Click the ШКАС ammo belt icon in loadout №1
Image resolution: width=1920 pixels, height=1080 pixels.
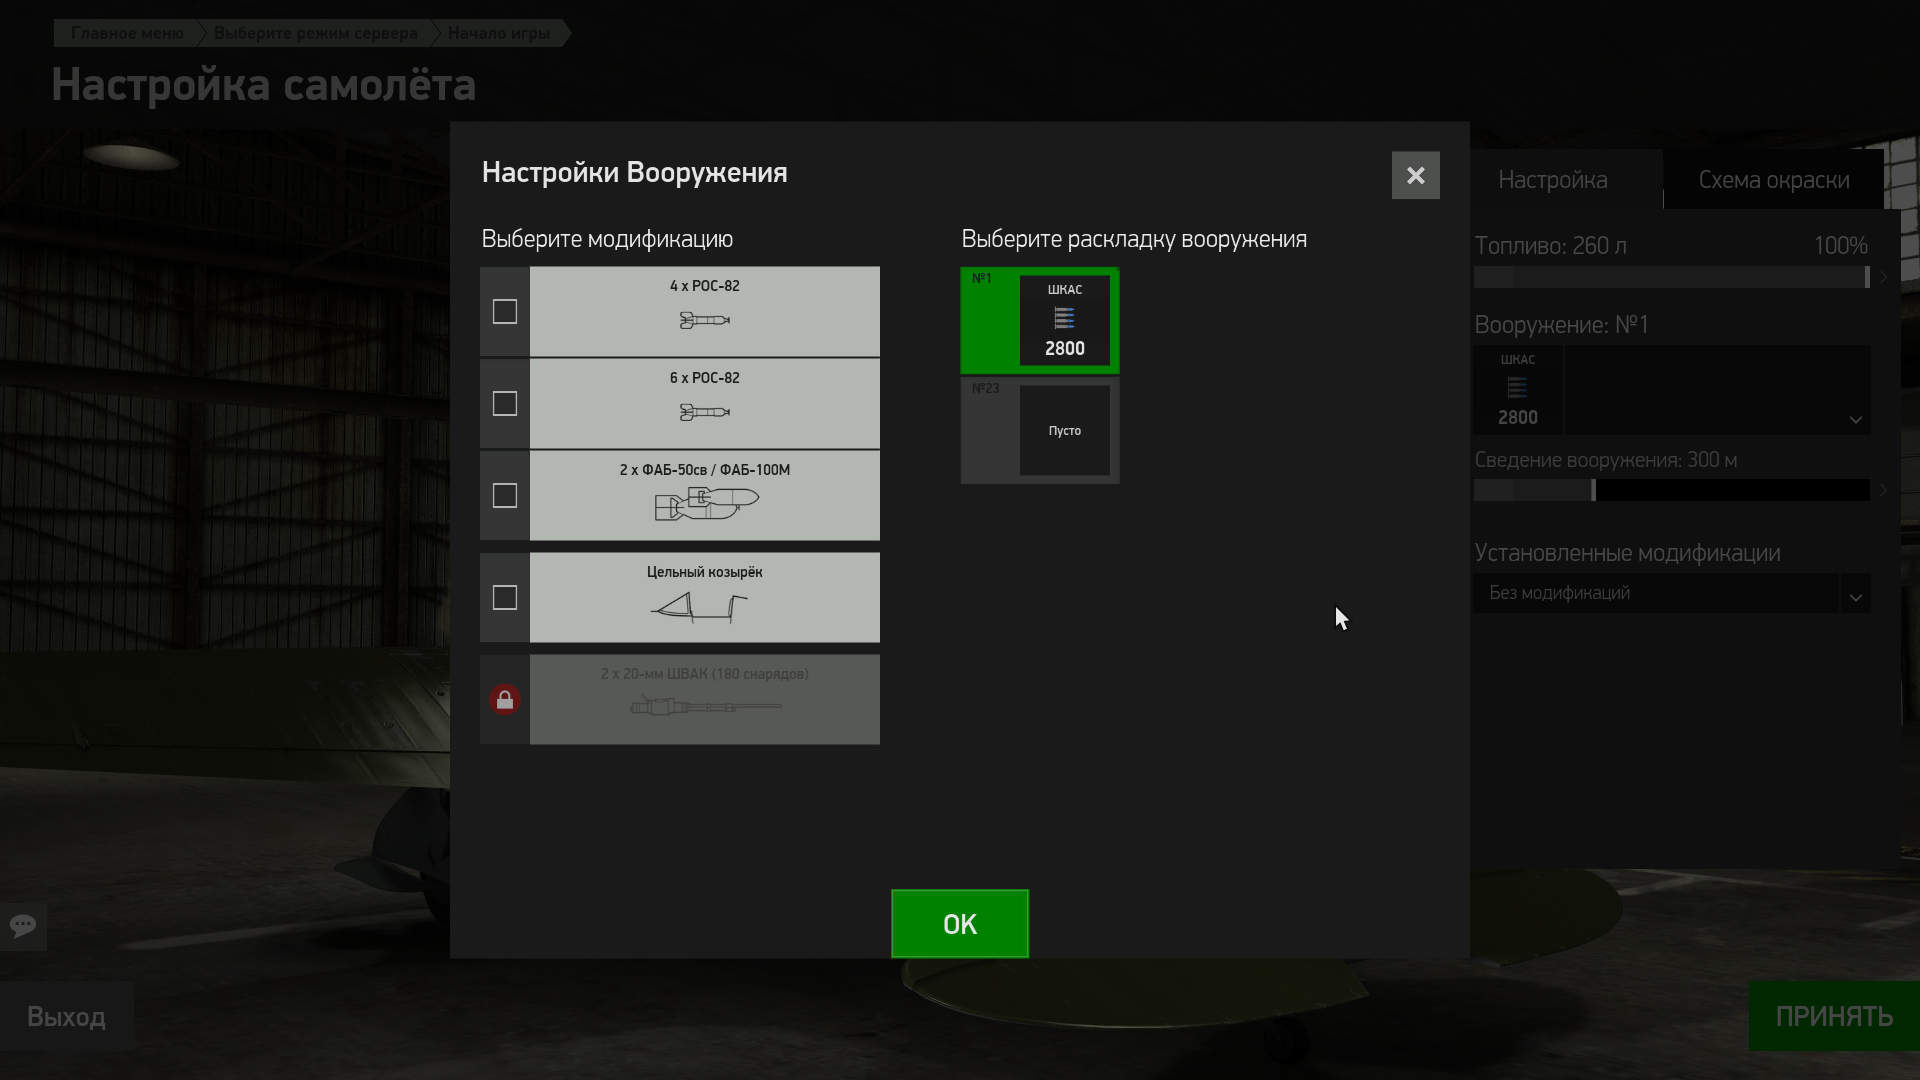[x=1064, y=319]
